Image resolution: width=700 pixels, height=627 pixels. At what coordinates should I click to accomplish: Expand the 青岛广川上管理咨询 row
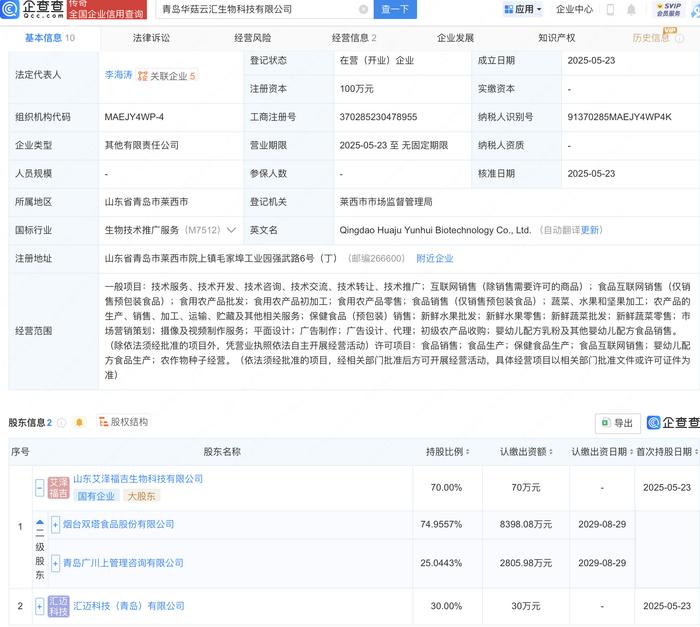click(55, 563)
